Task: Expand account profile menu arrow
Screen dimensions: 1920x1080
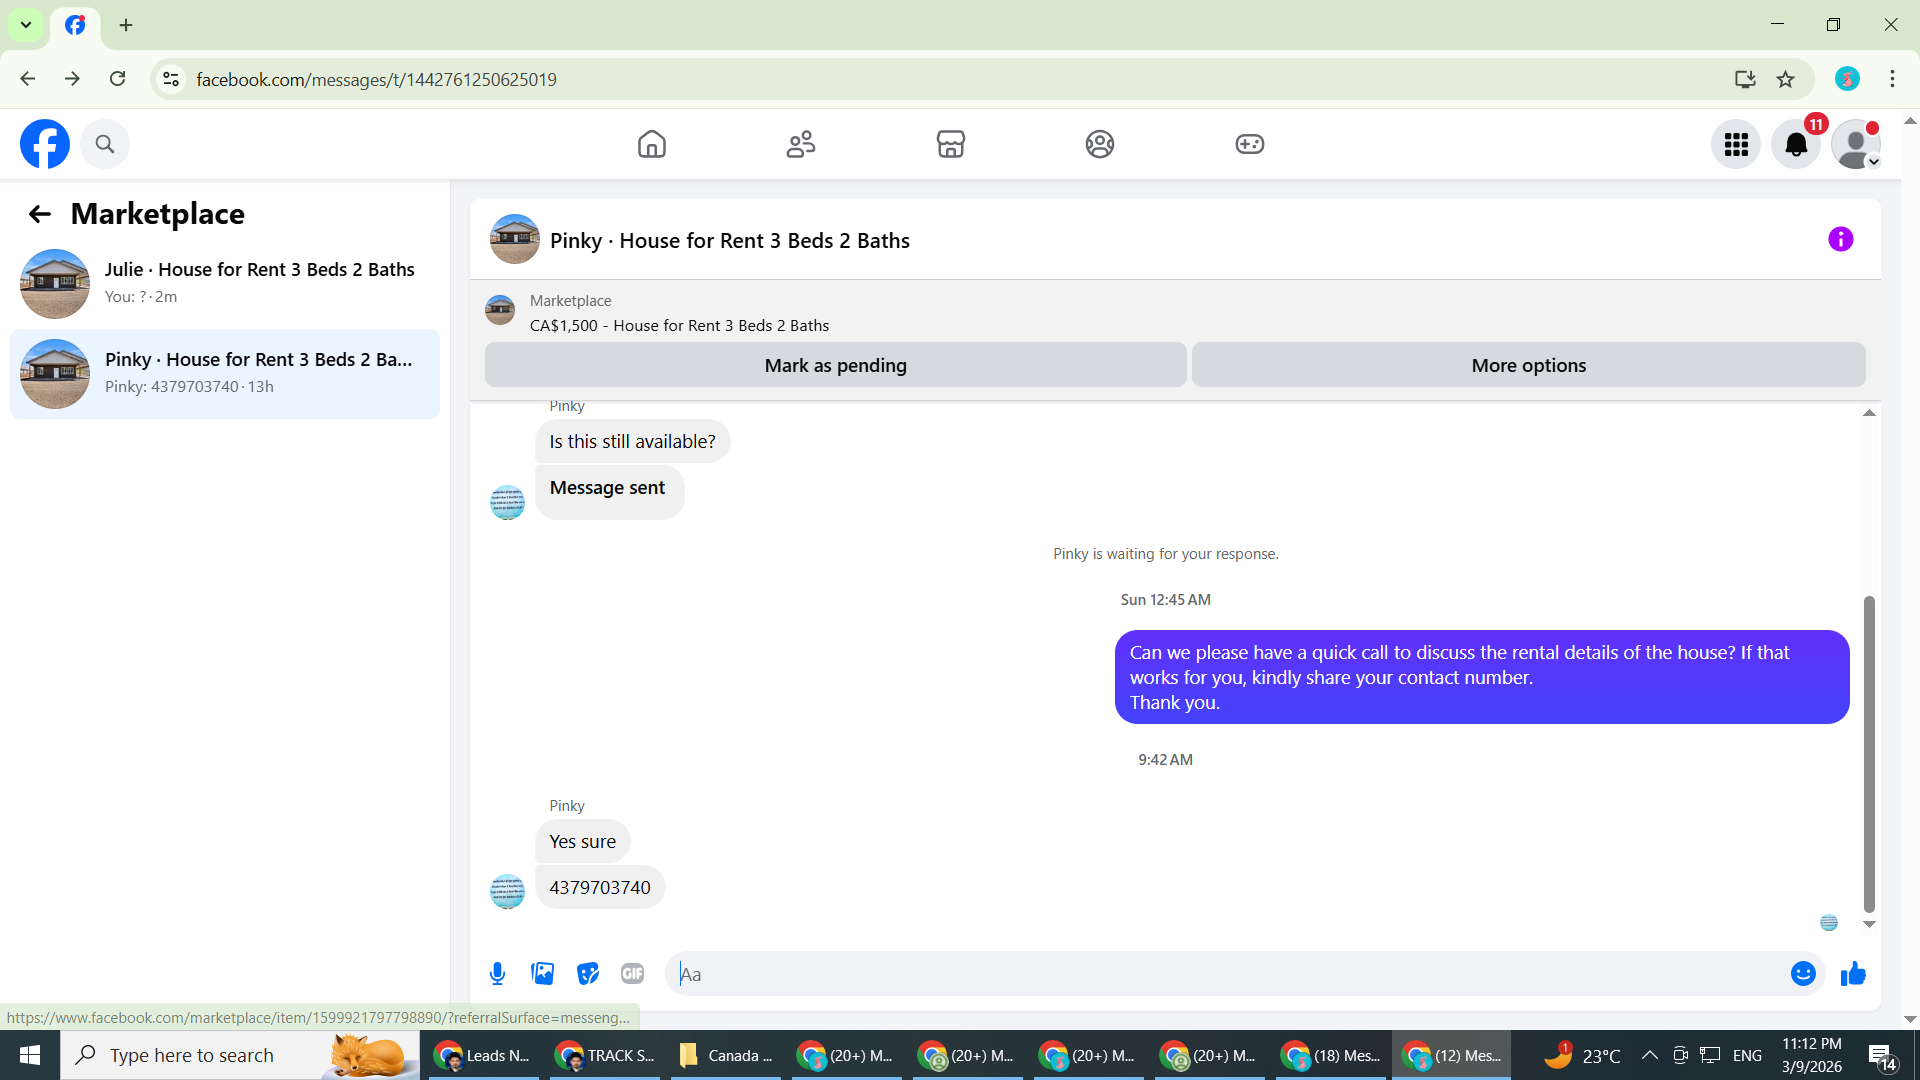Action: (x=1874, y=162)
